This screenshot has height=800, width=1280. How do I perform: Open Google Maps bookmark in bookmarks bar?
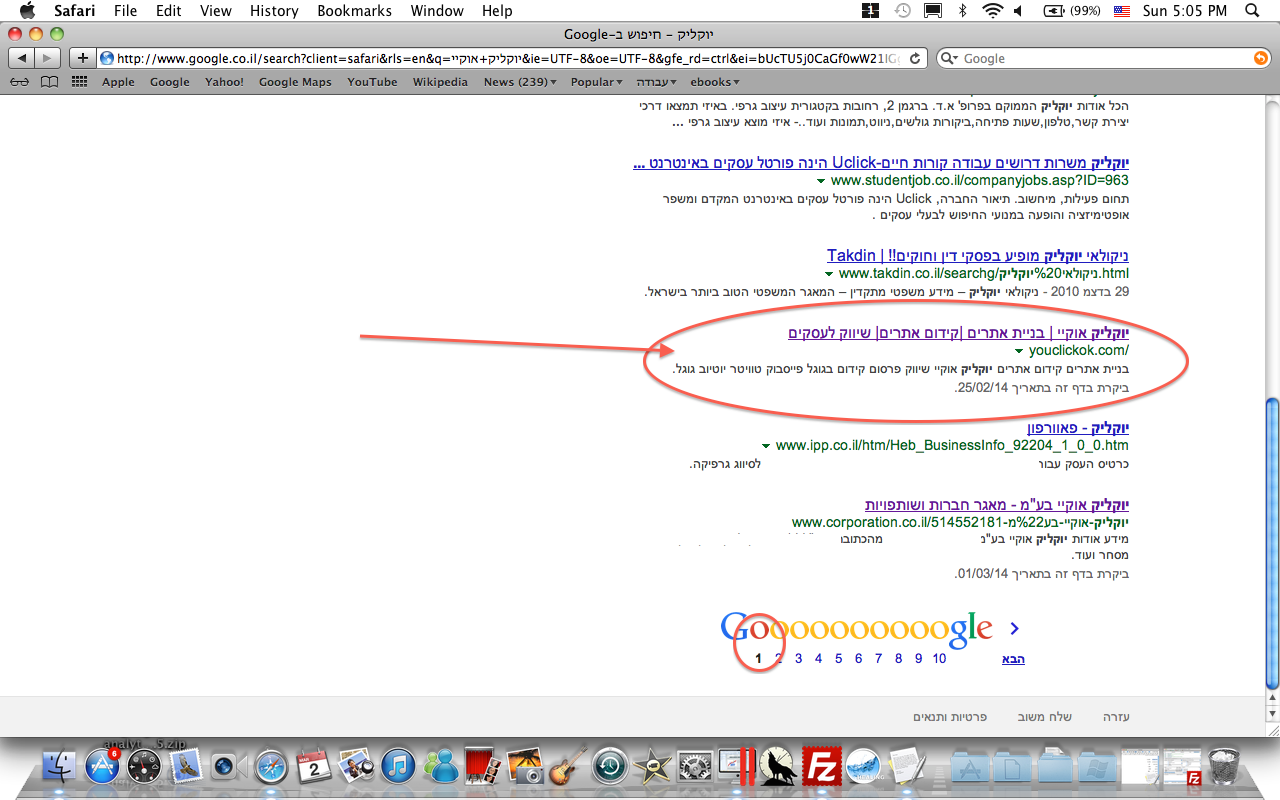click(295, 82)
